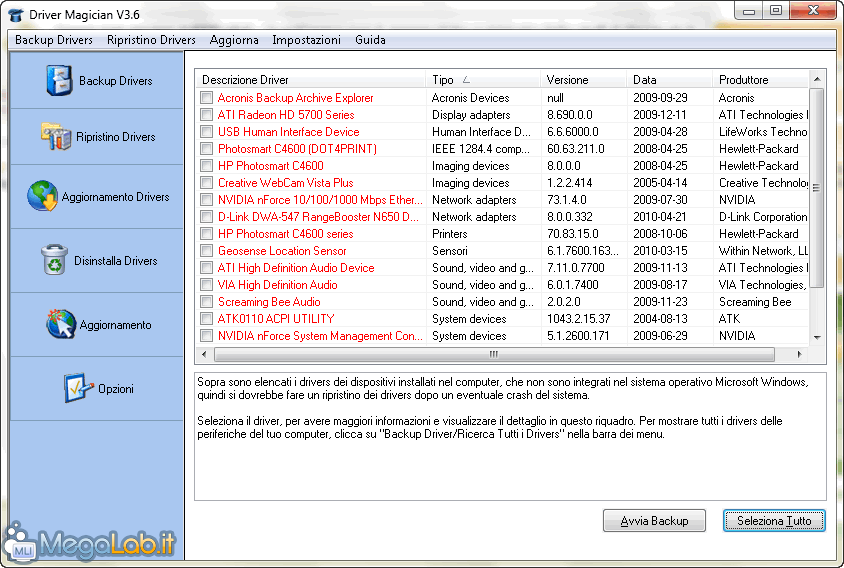Image resolution: width=844 pixels, height=568 pixels.
Task: Click the Printers type cell
Action: tap(449, 234)
